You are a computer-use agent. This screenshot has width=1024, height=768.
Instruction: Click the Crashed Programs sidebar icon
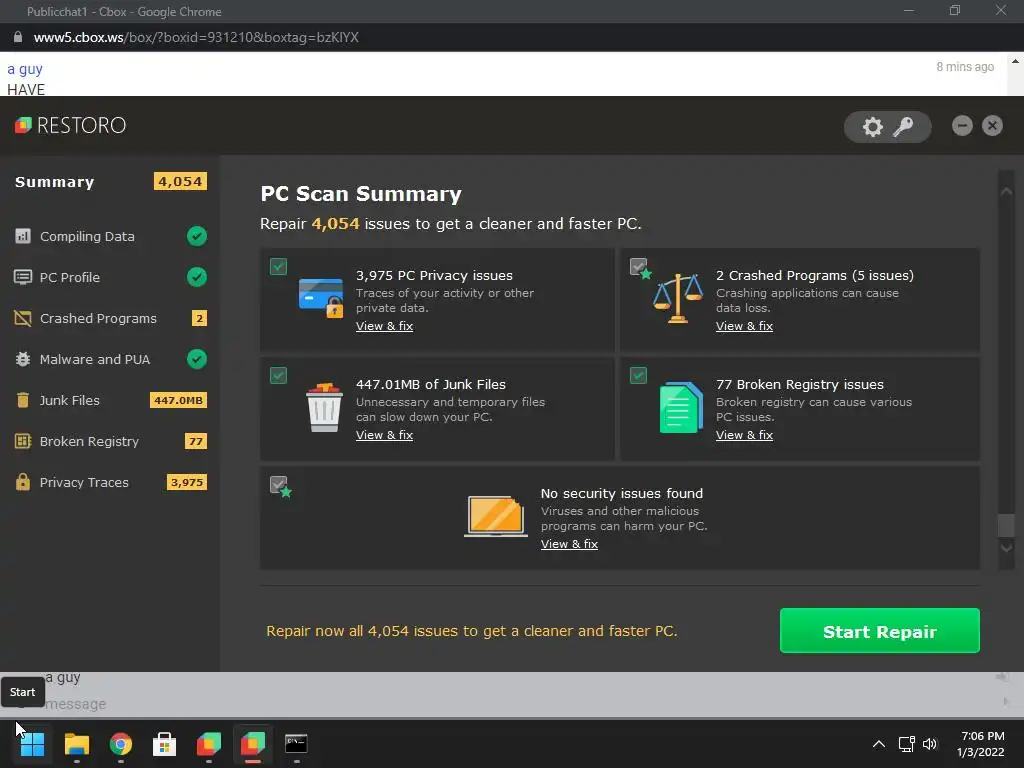(x=23, y=318)
